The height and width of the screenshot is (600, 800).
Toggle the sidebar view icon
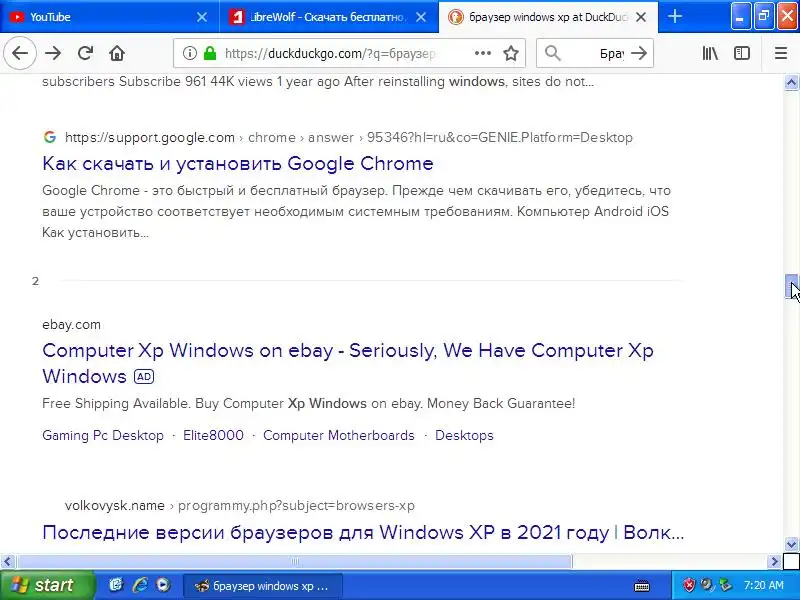(742, 53)
